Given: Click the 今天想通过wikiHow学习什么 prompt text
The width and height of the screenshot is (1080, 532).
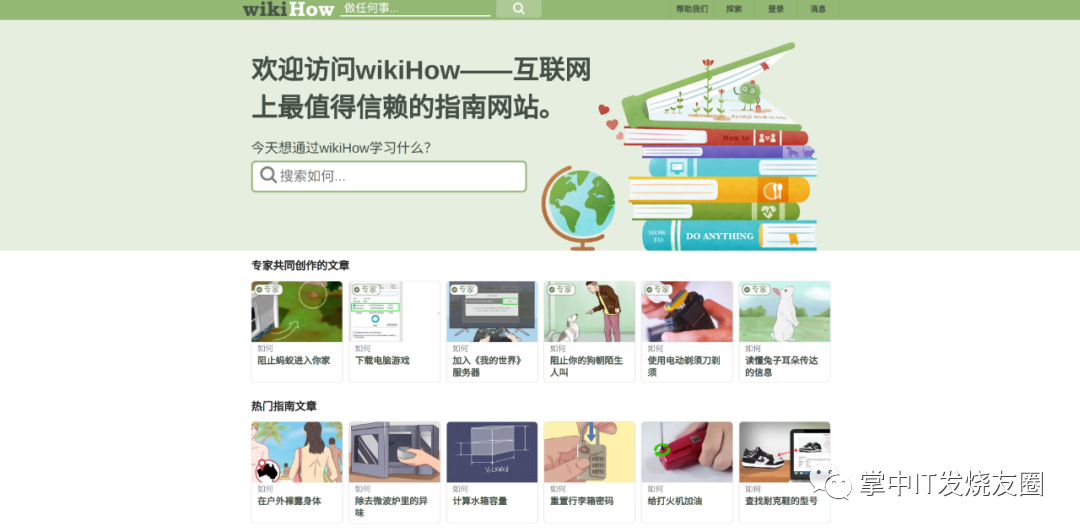Looking at the screenshot, I should pos(341,147).
